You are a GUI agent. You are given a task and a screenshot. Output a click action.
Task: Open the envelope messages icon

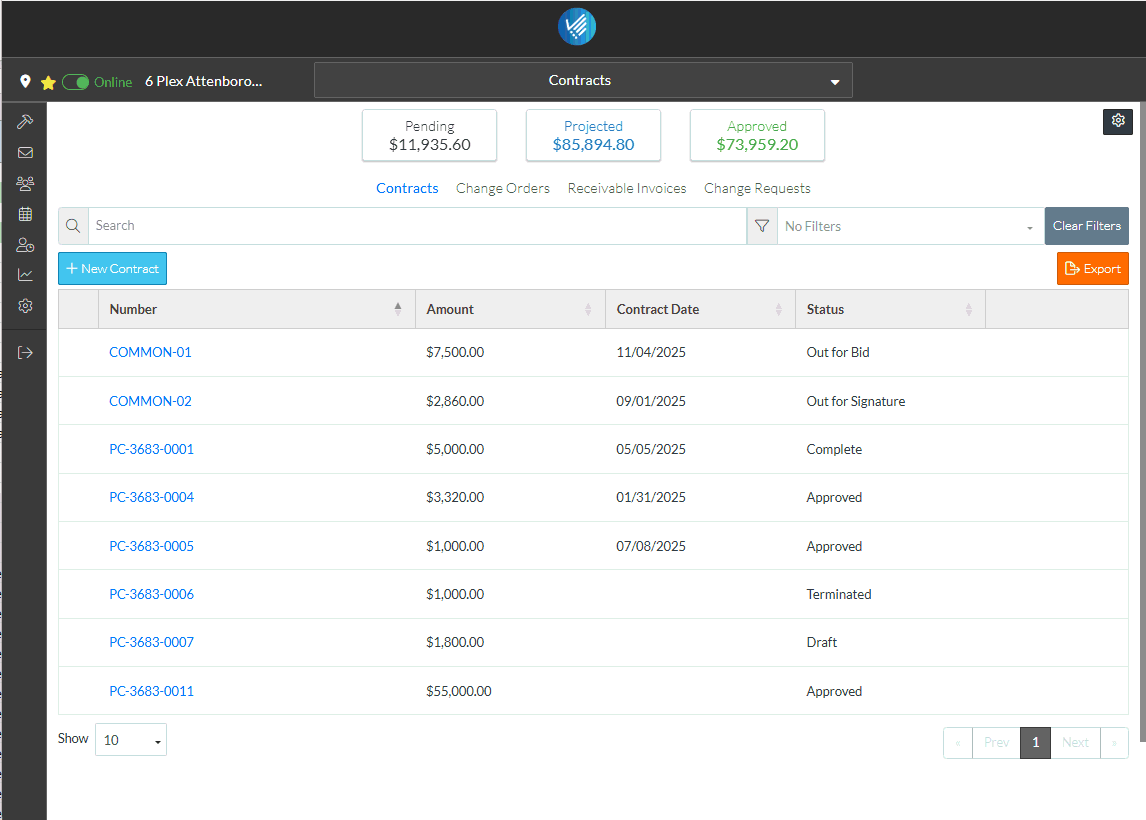point(25,153)
